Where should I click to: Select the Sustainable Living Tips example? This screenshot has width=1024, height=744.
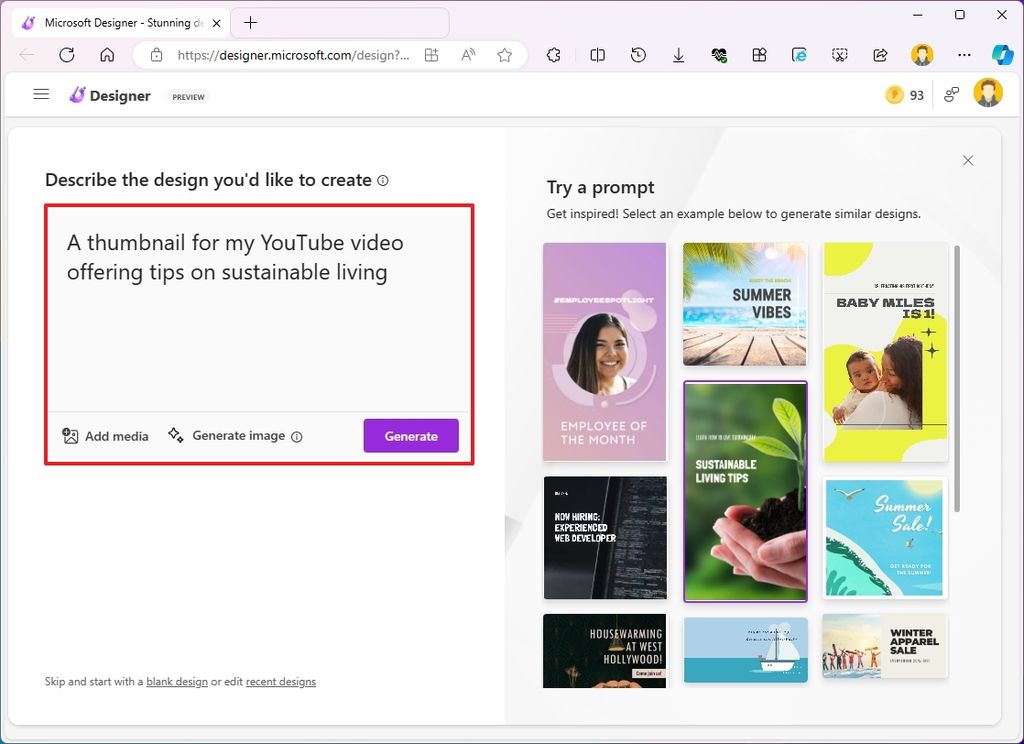(745, 491)
